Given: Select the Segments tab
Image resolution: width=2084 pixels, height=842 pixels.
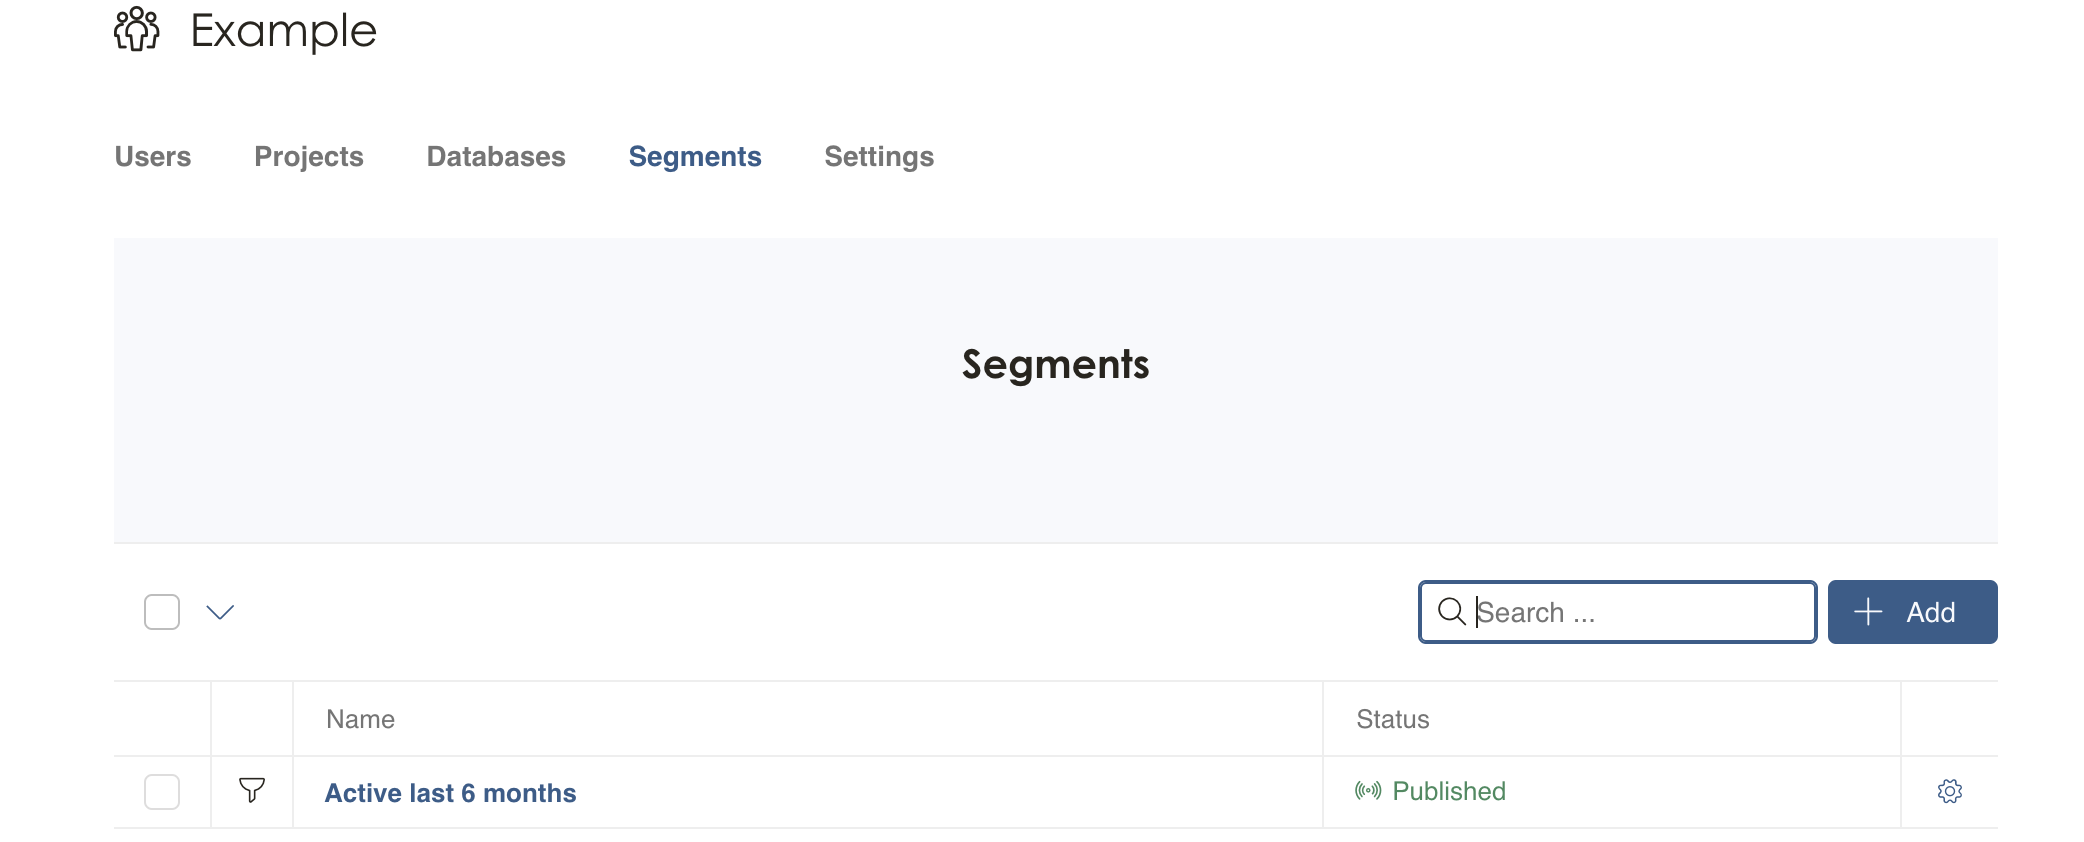Looking at the screenshot, I should 695,157.
